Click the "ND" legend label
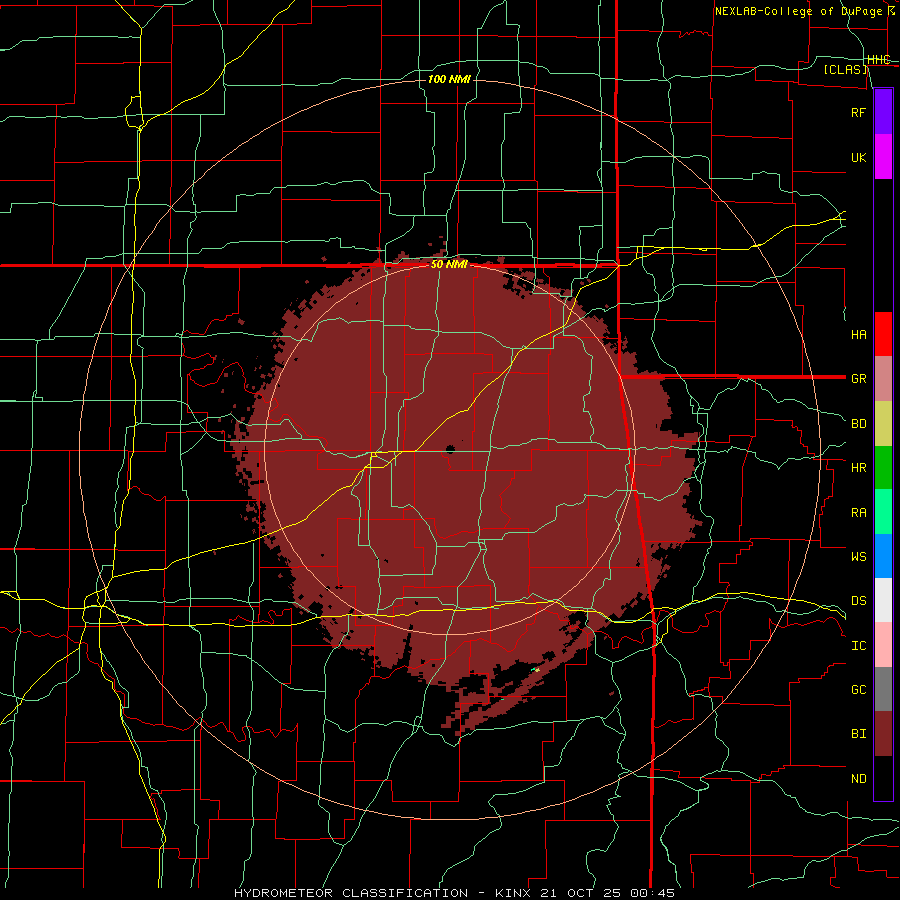The height and width of the screenshot is (900, 900). point(858,778)
